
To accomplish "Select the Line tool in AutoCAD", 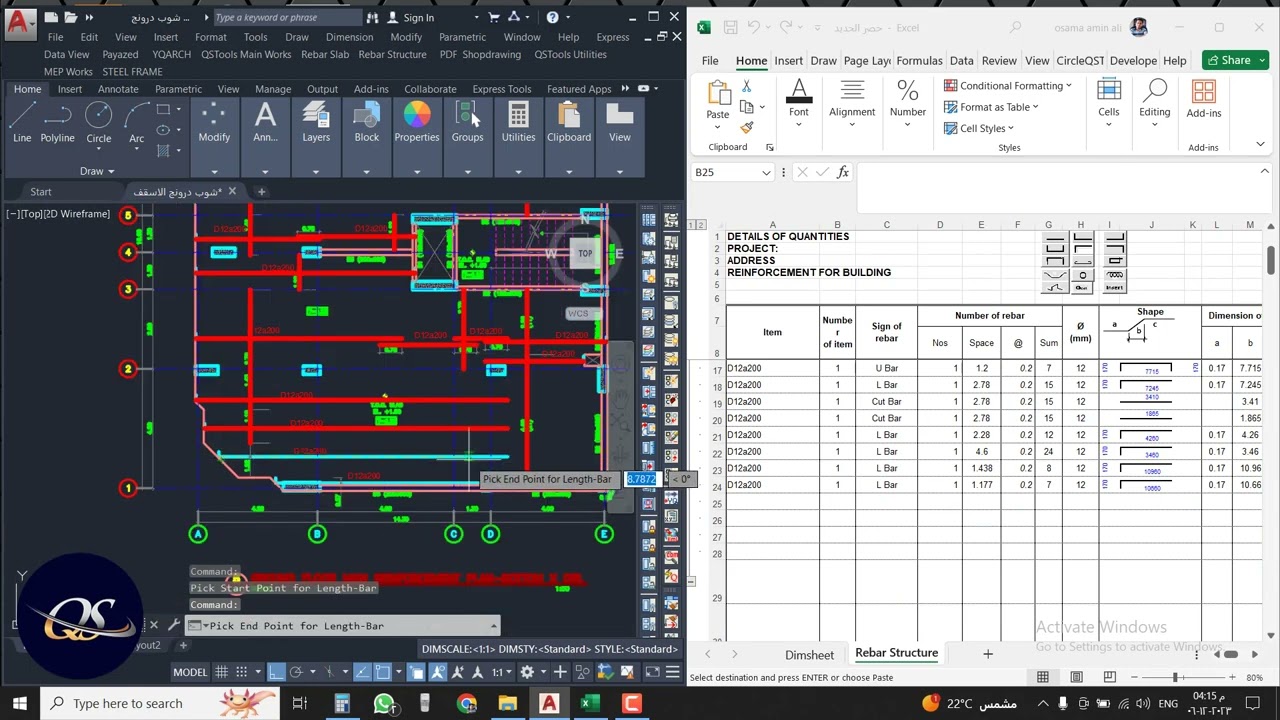I will [x=22, y=123].
